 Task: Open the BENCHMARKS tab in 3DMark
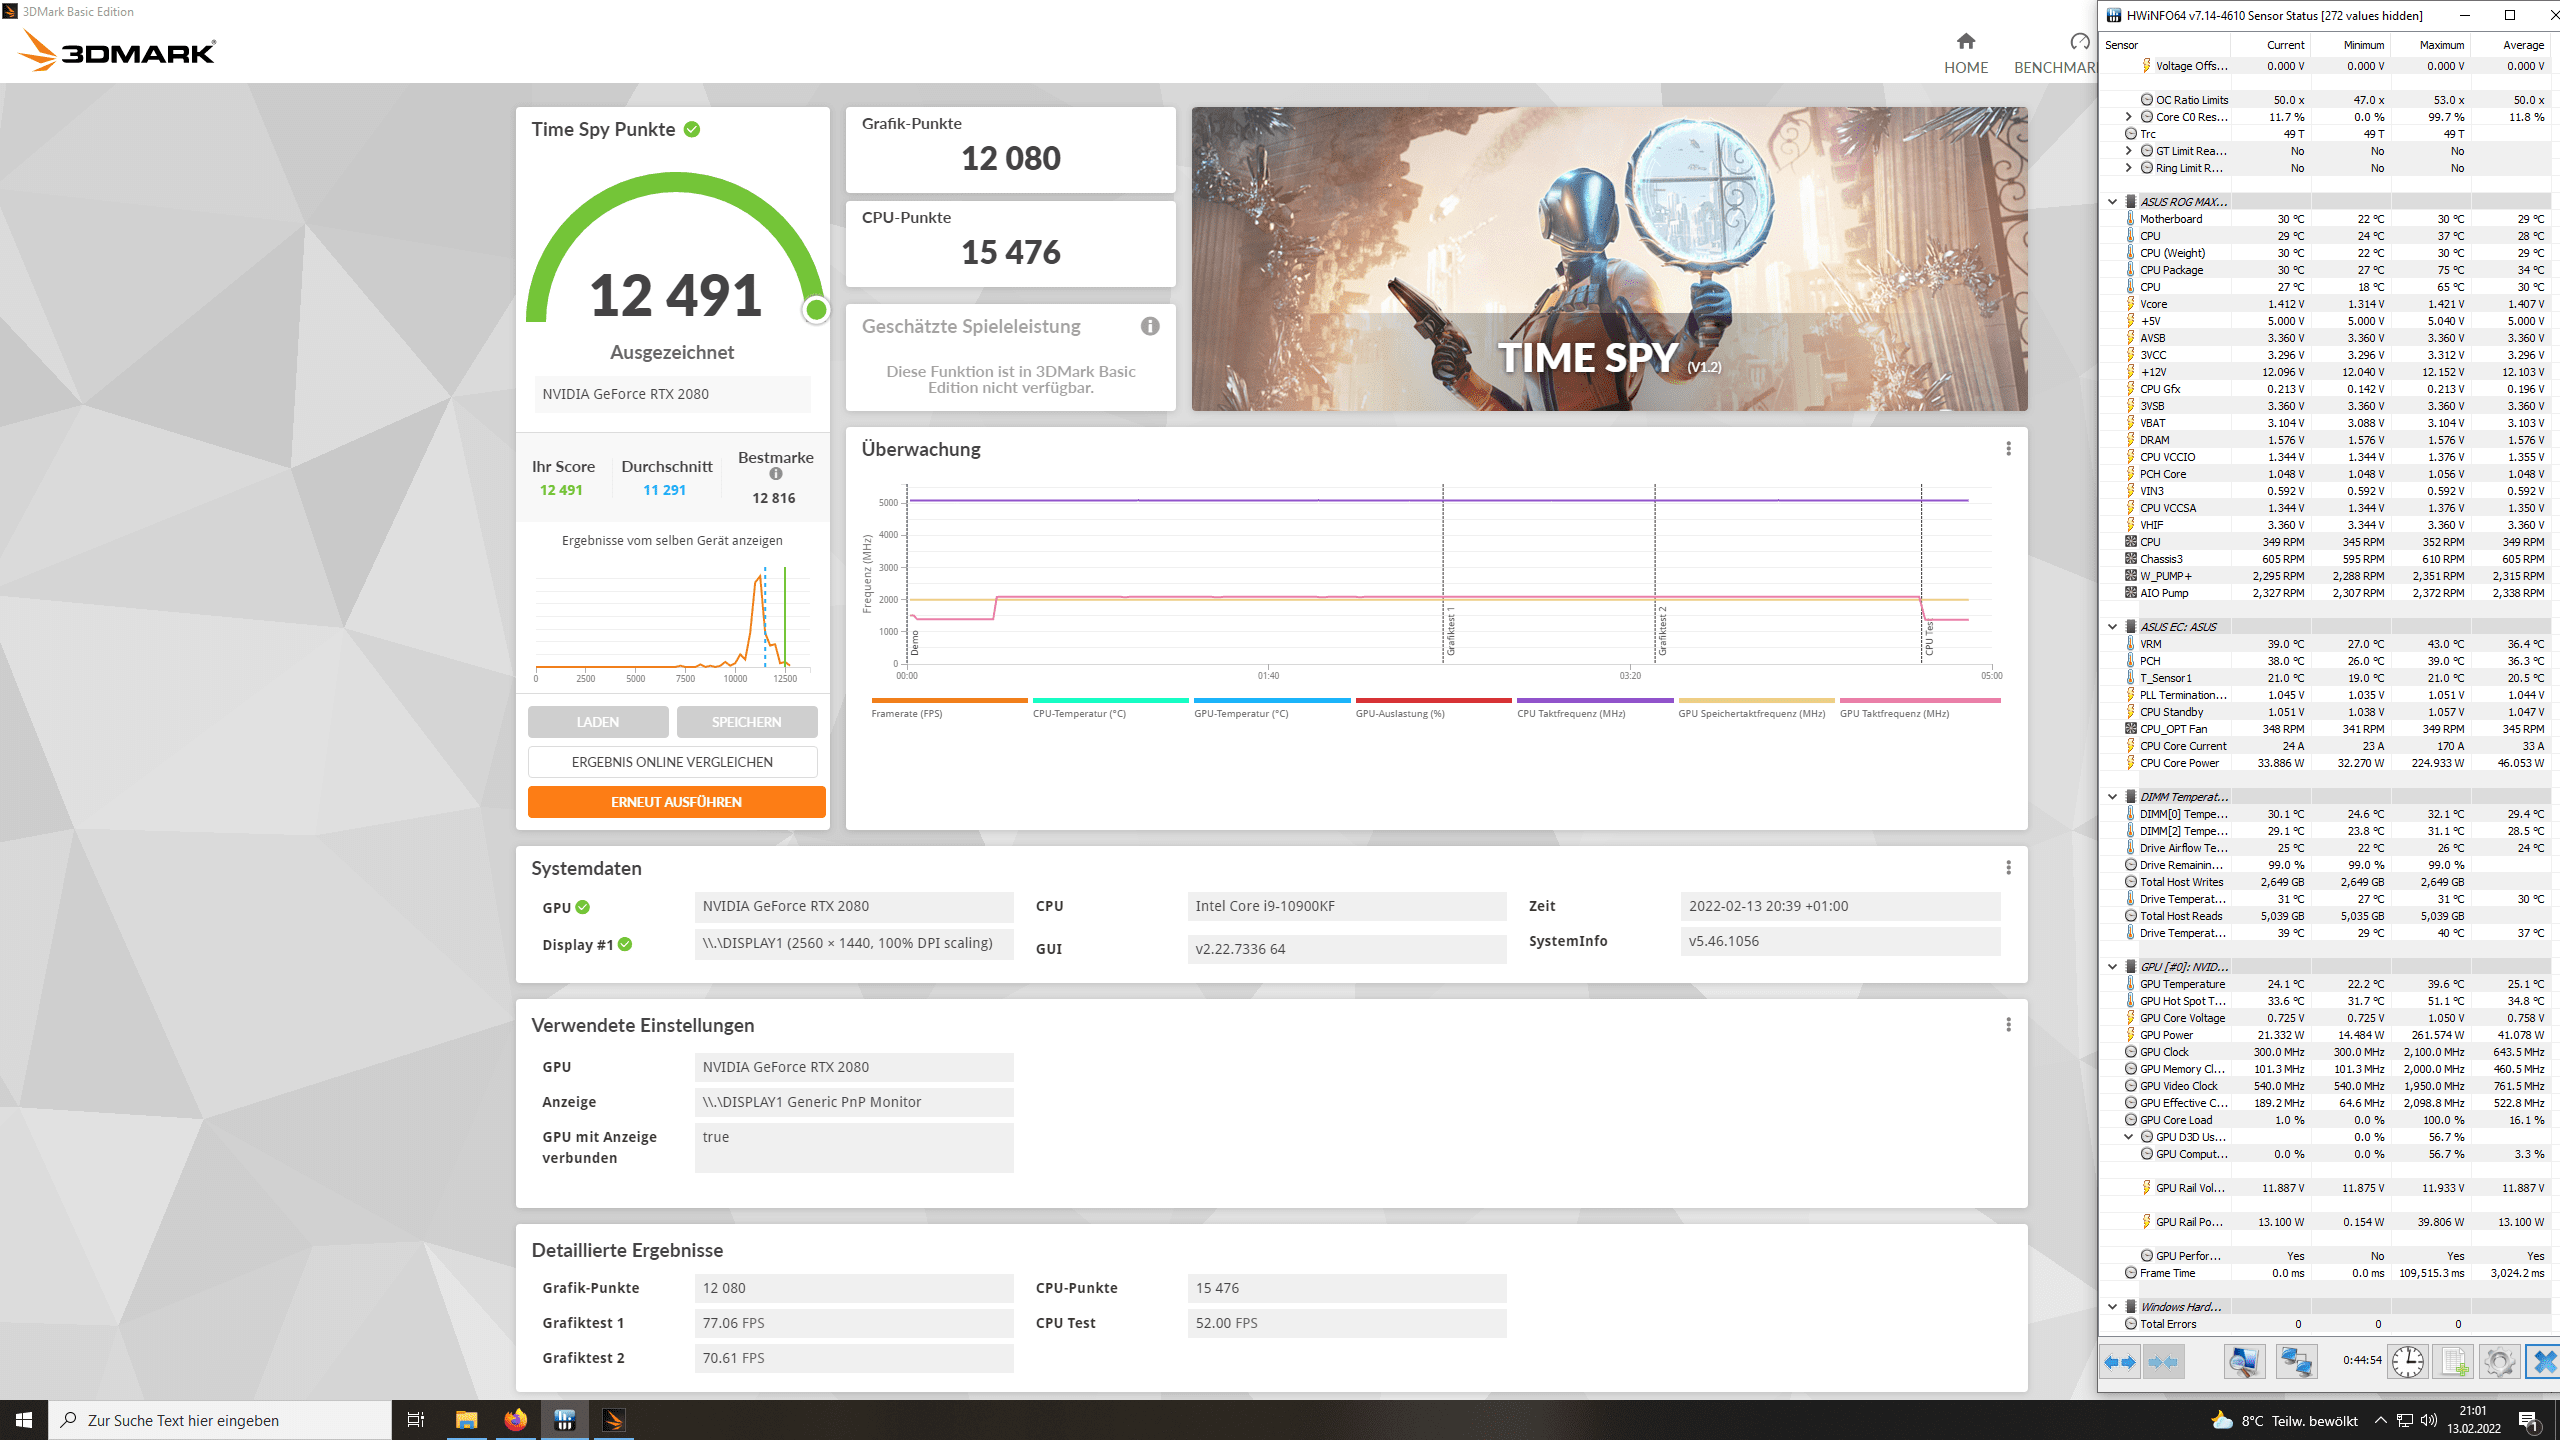pos(2055,54)
